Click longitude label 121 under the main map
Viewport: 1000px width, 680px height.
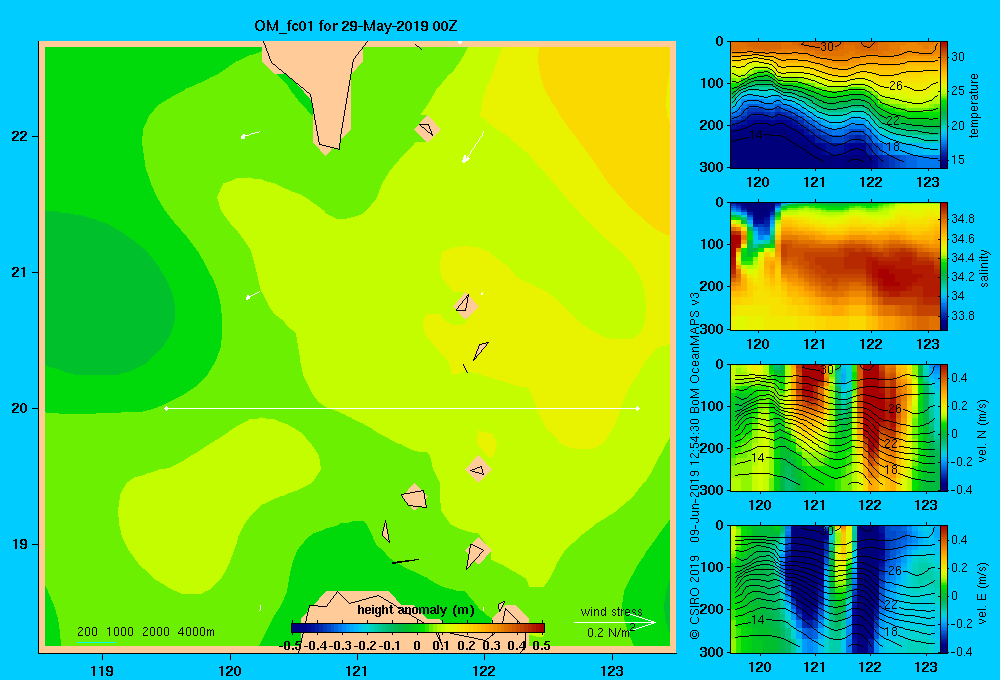click(357, 670)
